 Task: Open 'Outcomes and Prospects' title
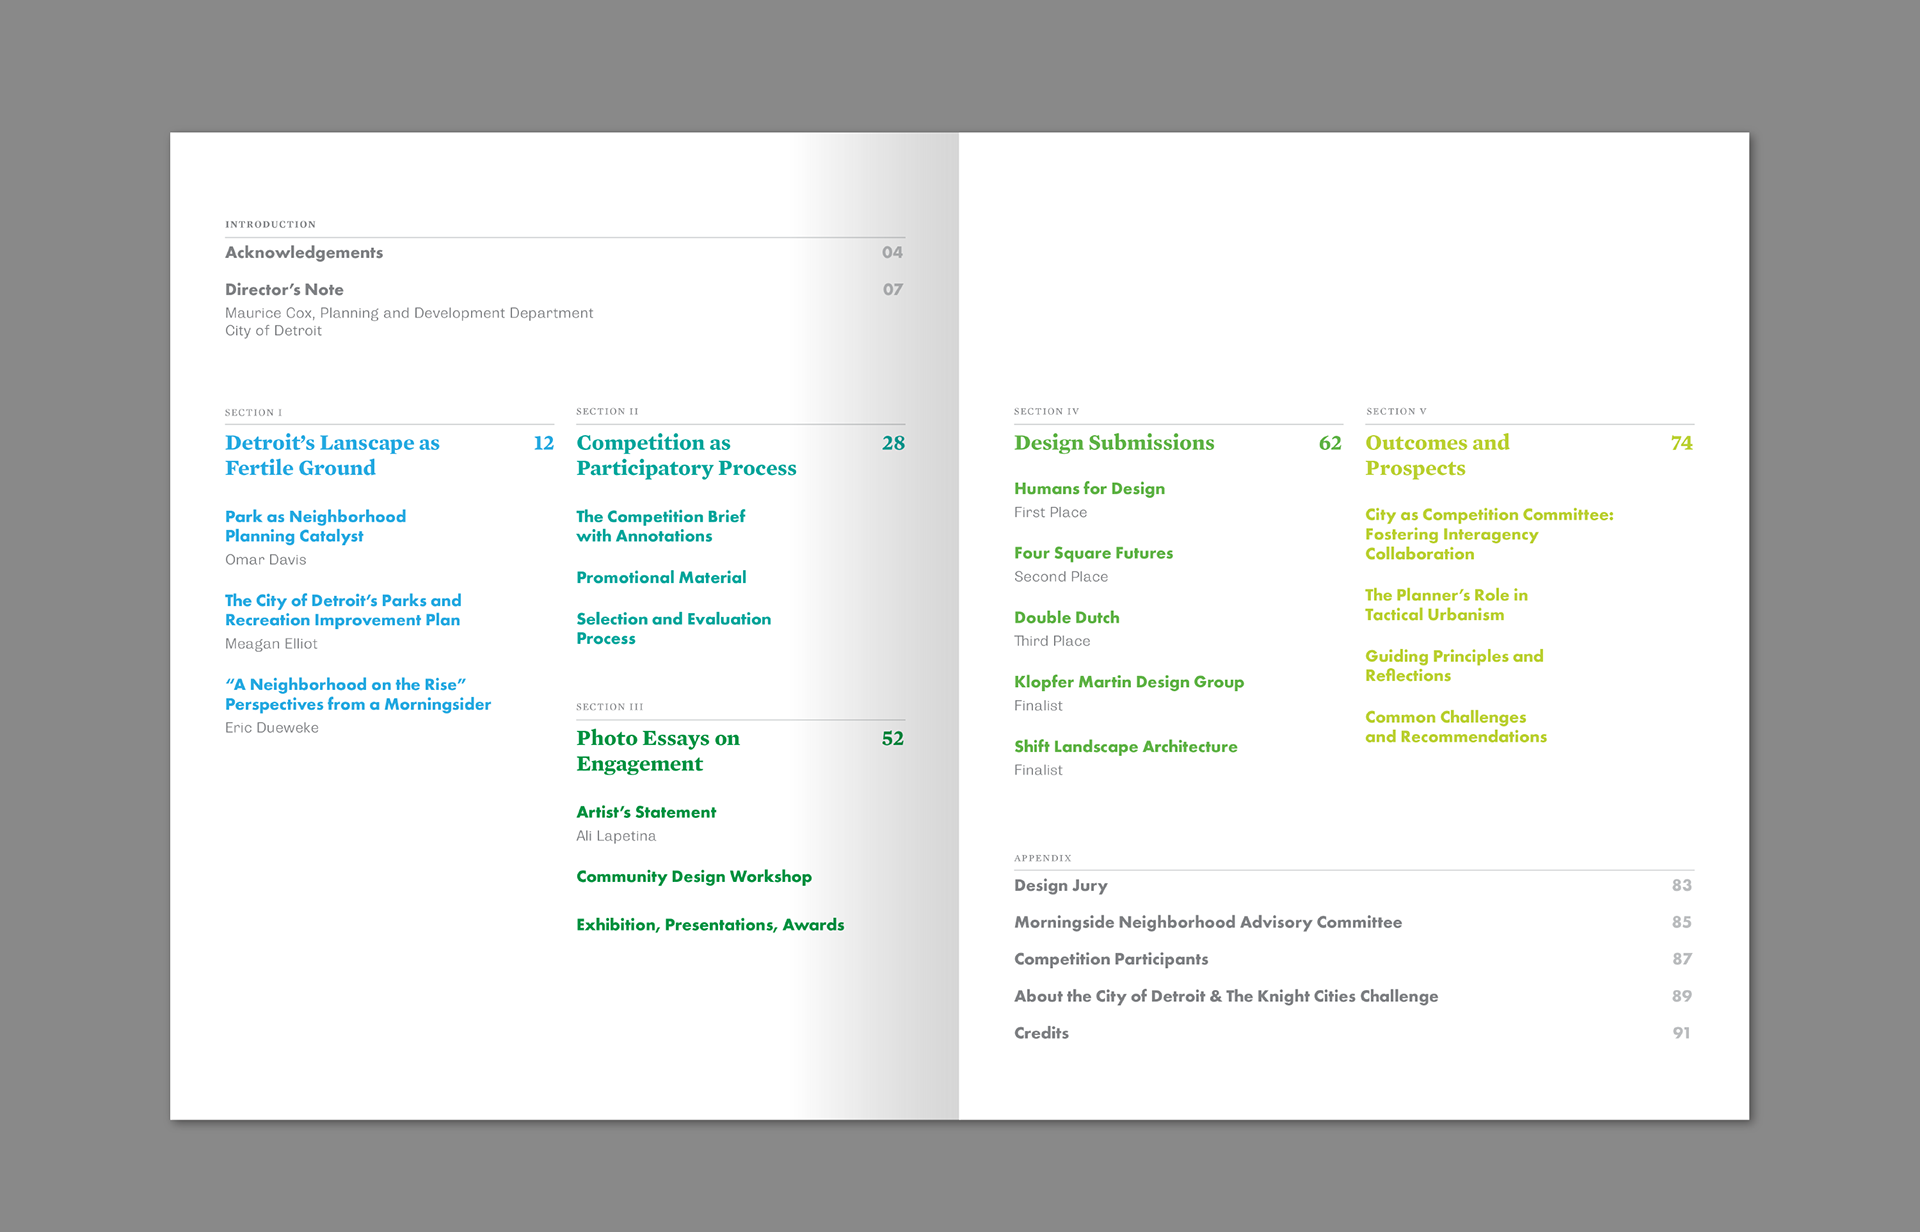[1437, 455]
